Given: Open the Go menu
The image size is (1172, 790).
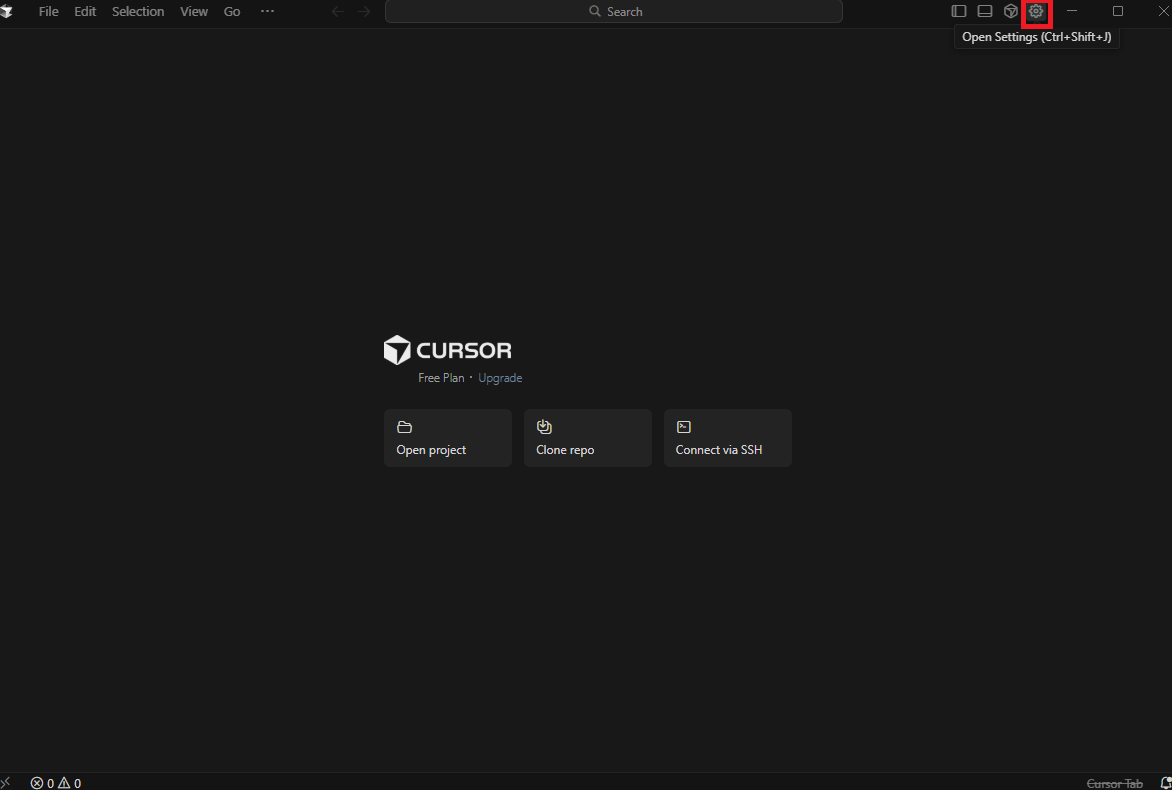Looking at the screenshot, I should click(x=232, y=11).
